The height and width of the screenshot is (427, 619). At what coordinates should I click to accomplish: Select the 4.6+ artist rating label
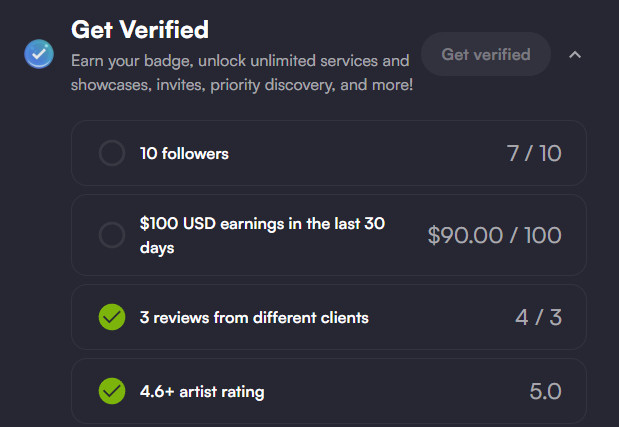pyautogui.click(x=202, y=392)
